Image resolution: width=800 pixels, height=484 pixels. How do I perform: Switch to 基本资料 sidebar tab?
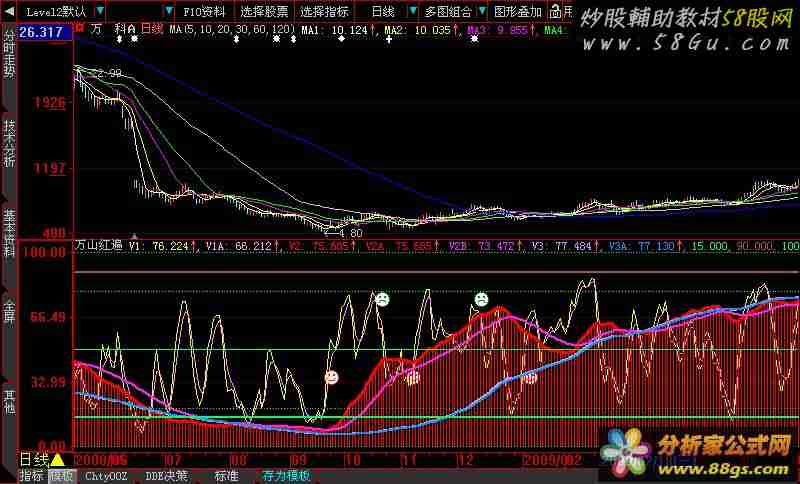click(x=9, y=232)
